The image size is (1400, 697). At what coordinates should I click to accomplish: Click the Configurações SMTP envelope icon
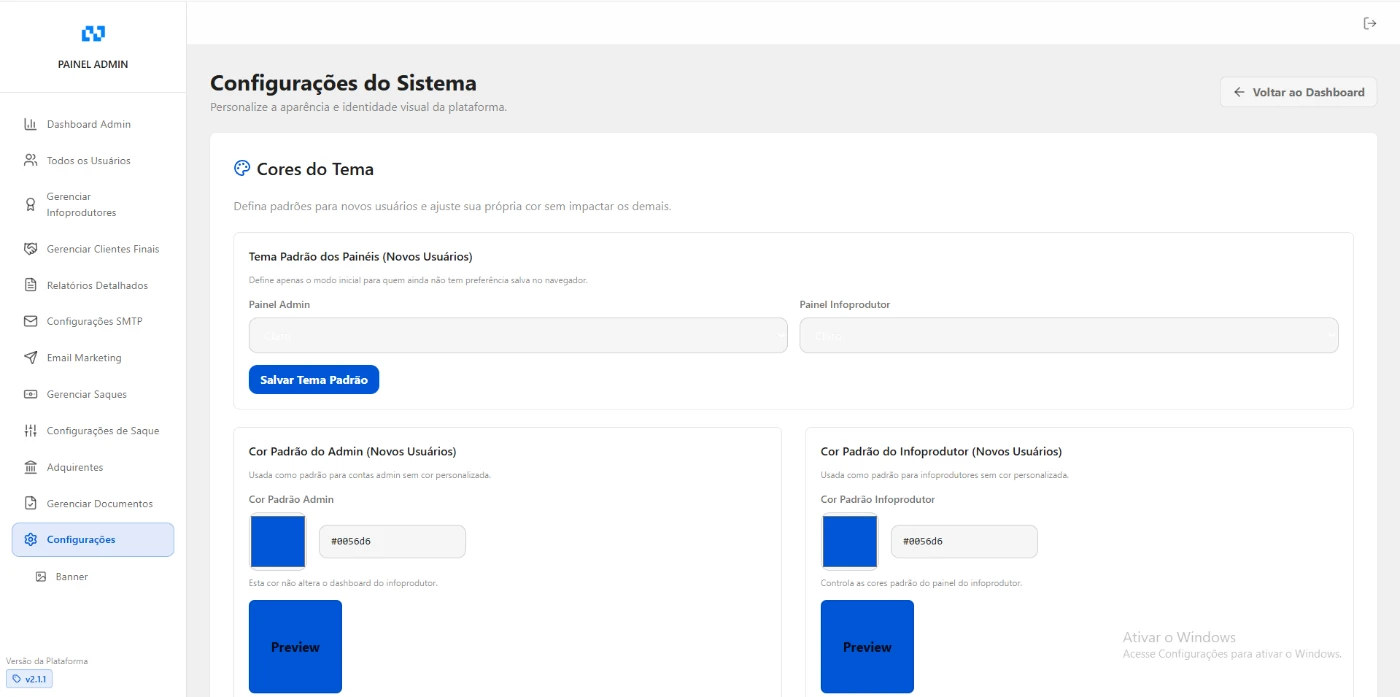[x=30, y=322]
